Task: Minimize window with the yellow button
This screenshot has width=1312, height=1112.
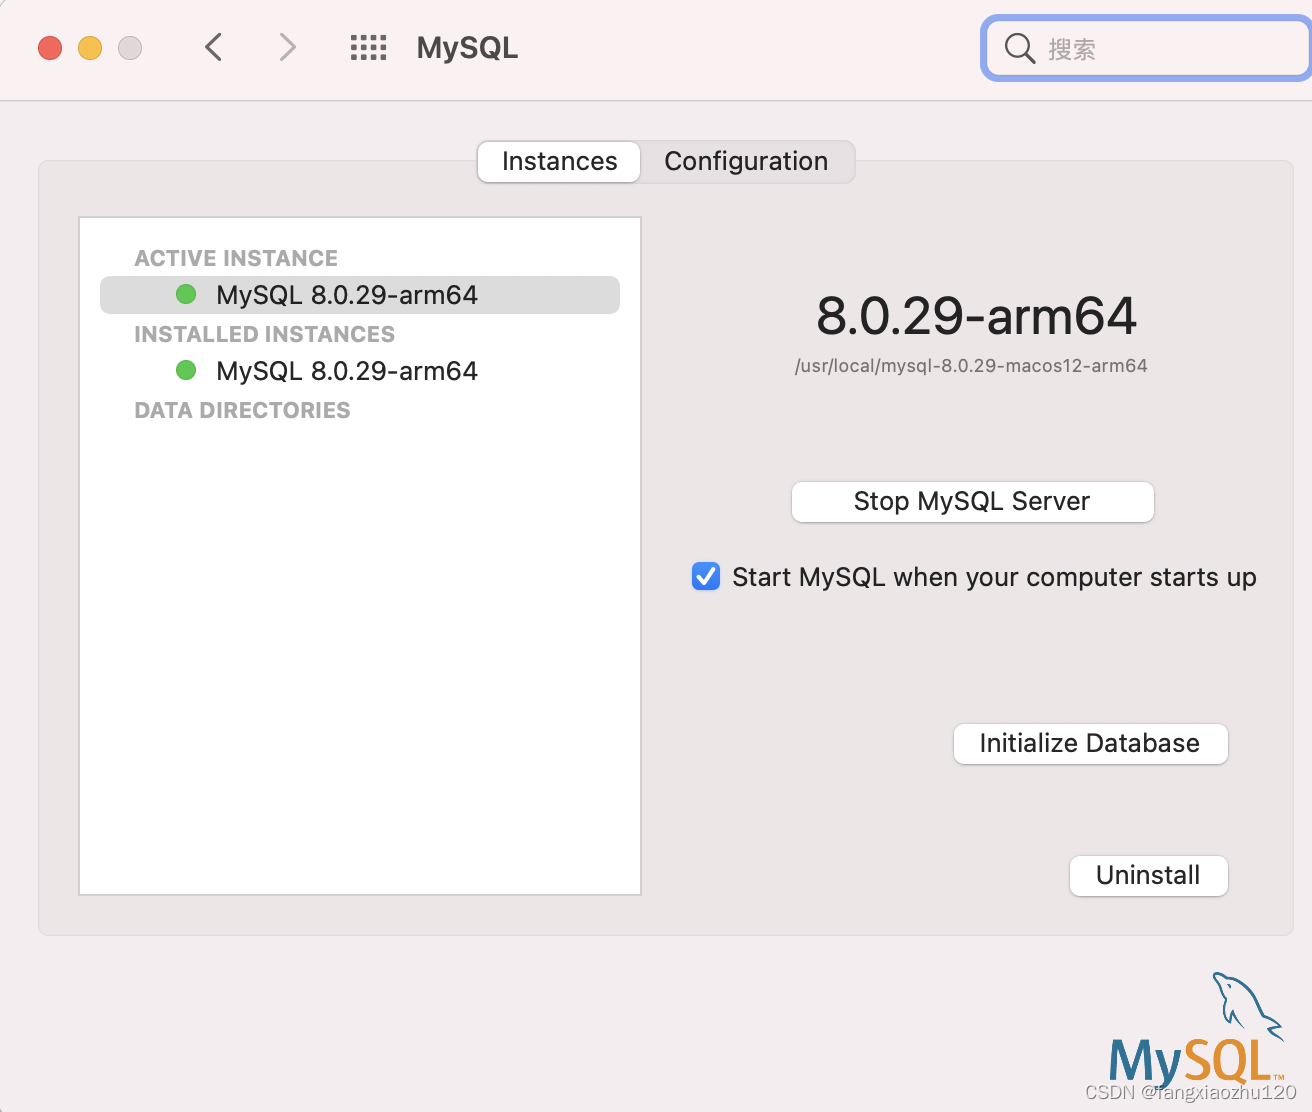Action: [x=90, y=48]
